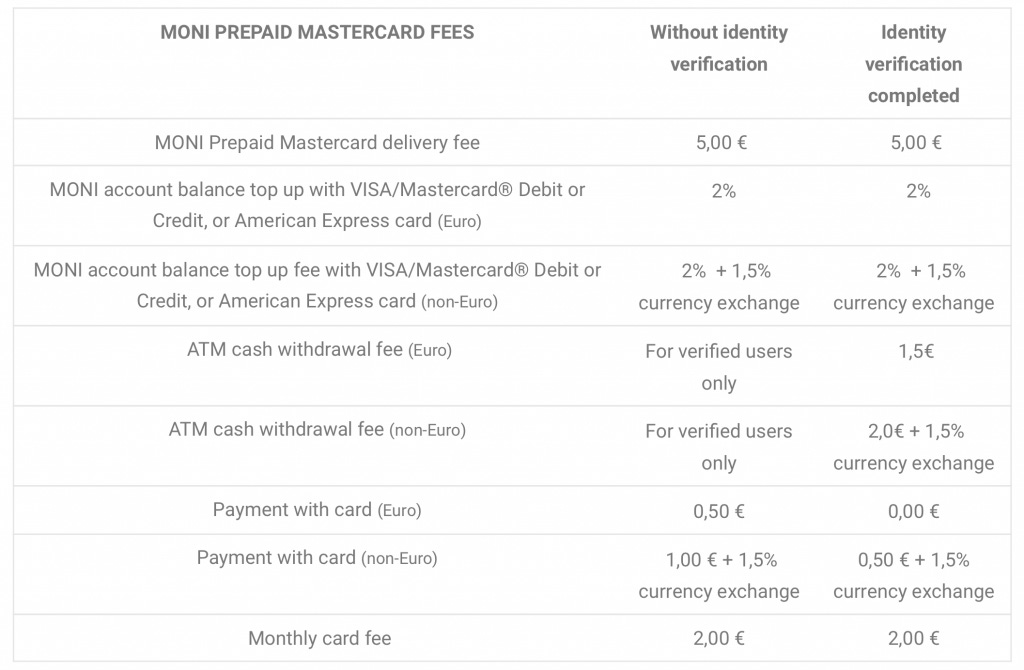Viewport: 1024px width, 670px height.
Task: Select the 2% verified Euro top up fee
Action: point(918,191)
